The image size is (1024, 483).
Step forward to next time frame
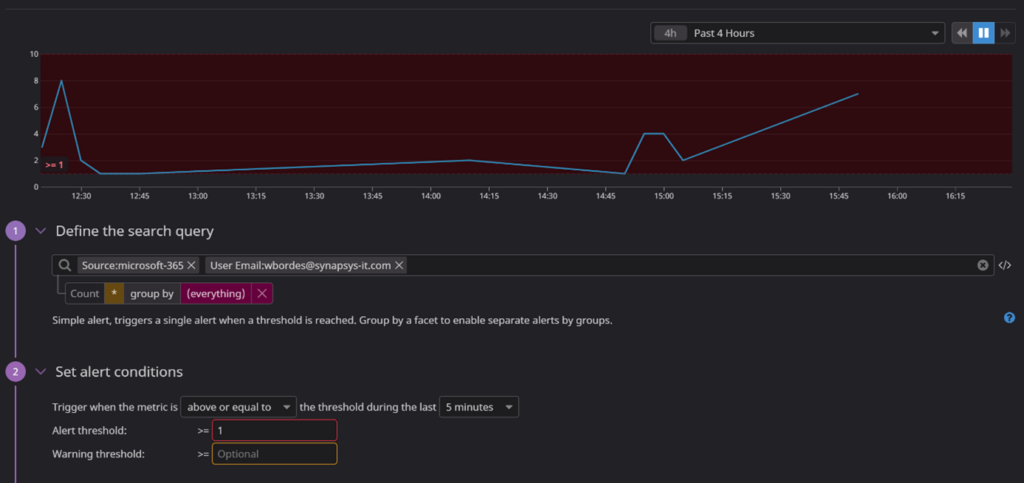(1005, 33)
